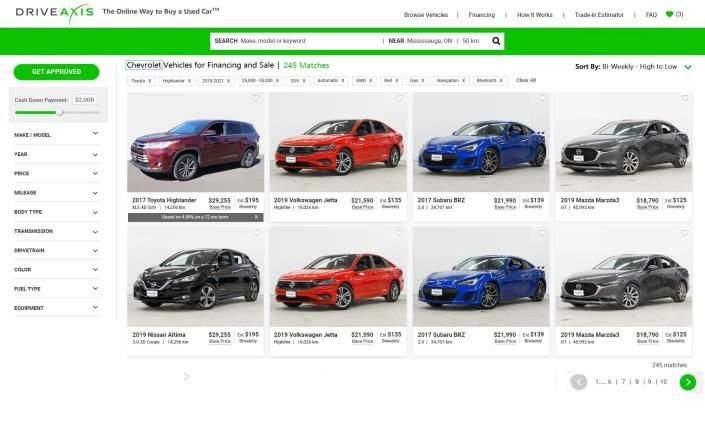
Task: Open the Trade-in Estimator
Action: pos(599,15)
